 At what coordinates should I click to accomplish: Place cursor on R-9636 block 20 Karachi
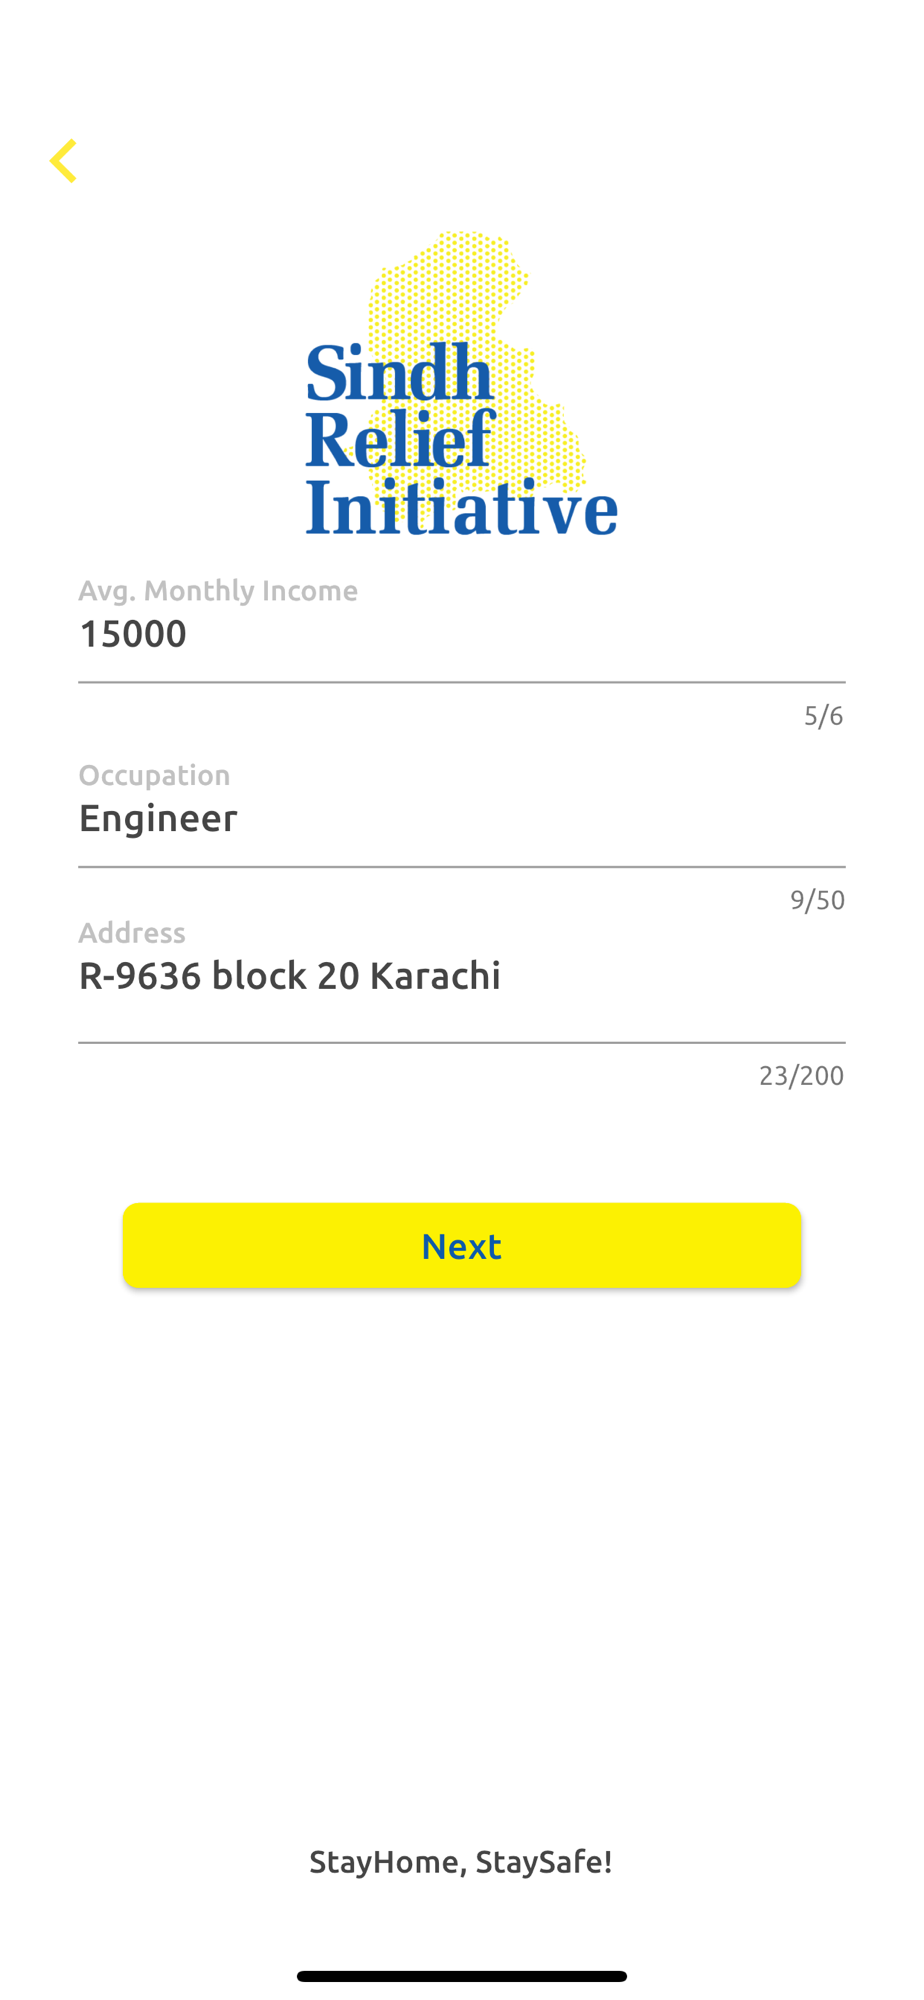coord(290,976)
